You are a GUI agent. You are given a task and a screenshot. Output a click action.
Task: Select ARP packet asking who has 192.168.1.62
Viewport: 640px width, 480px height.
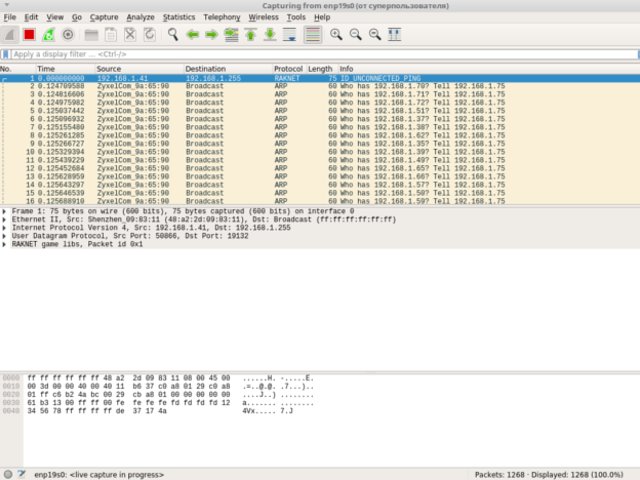coord(320,136)
